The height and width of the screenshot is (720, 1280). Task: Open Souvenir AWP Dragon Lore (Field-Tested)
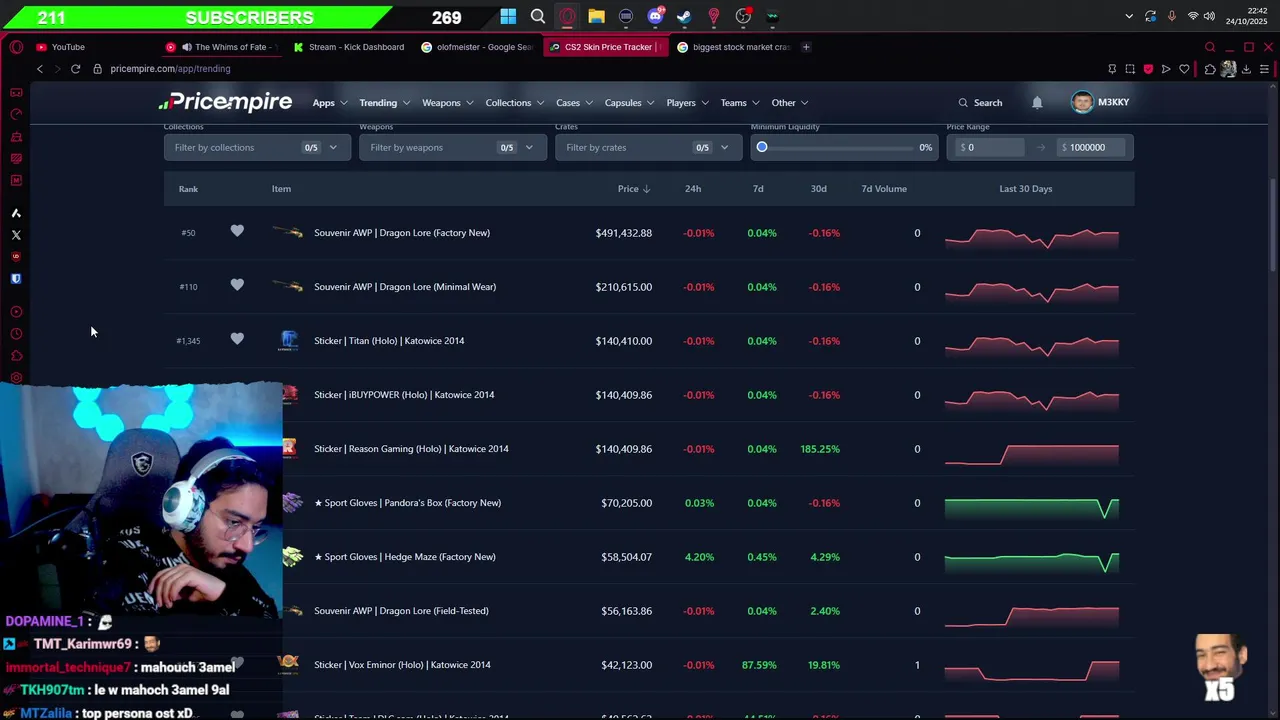pos(401,611)
